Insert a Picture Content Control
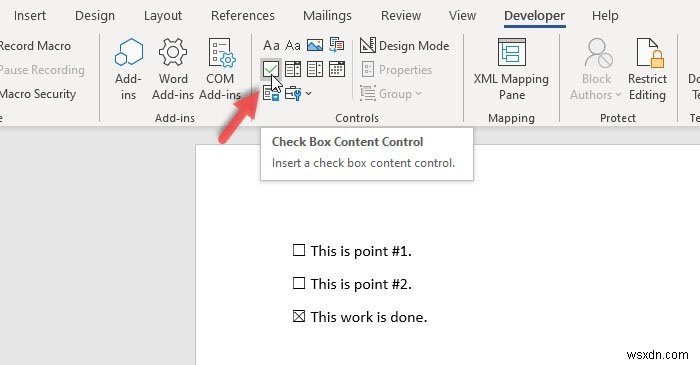The width and height of the screenshot is (700, 365). click(315, 46)
